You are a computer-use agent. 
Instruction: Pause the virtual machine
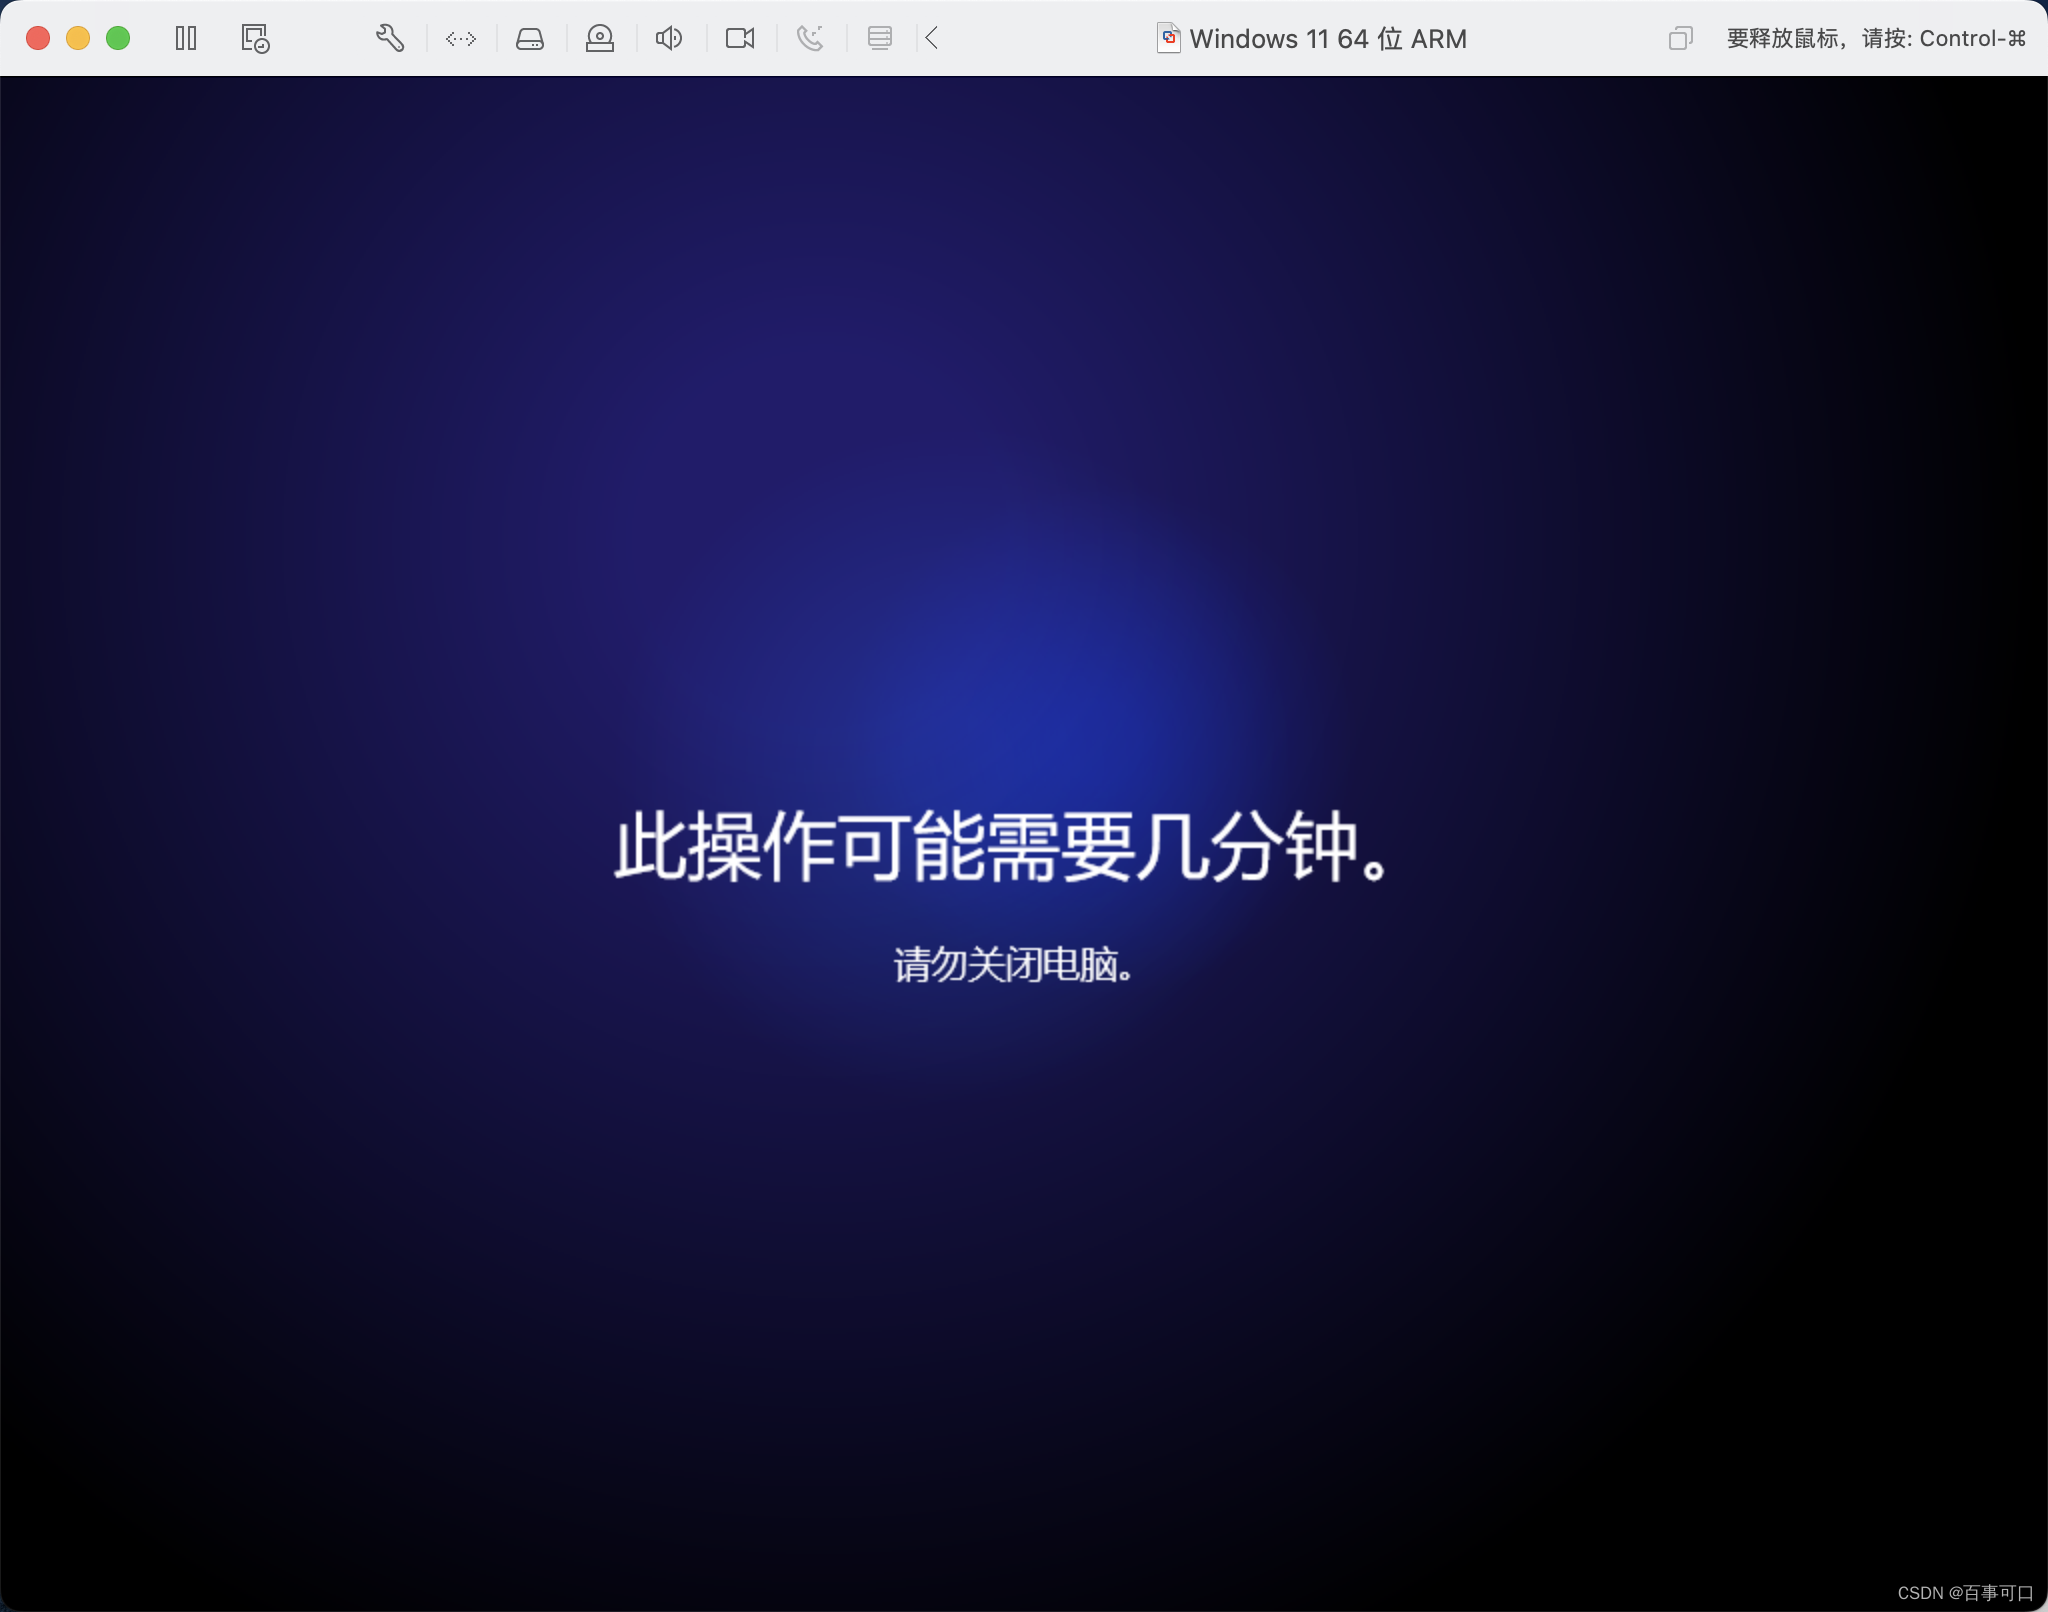pyautogui.click(x=186, y=39)
